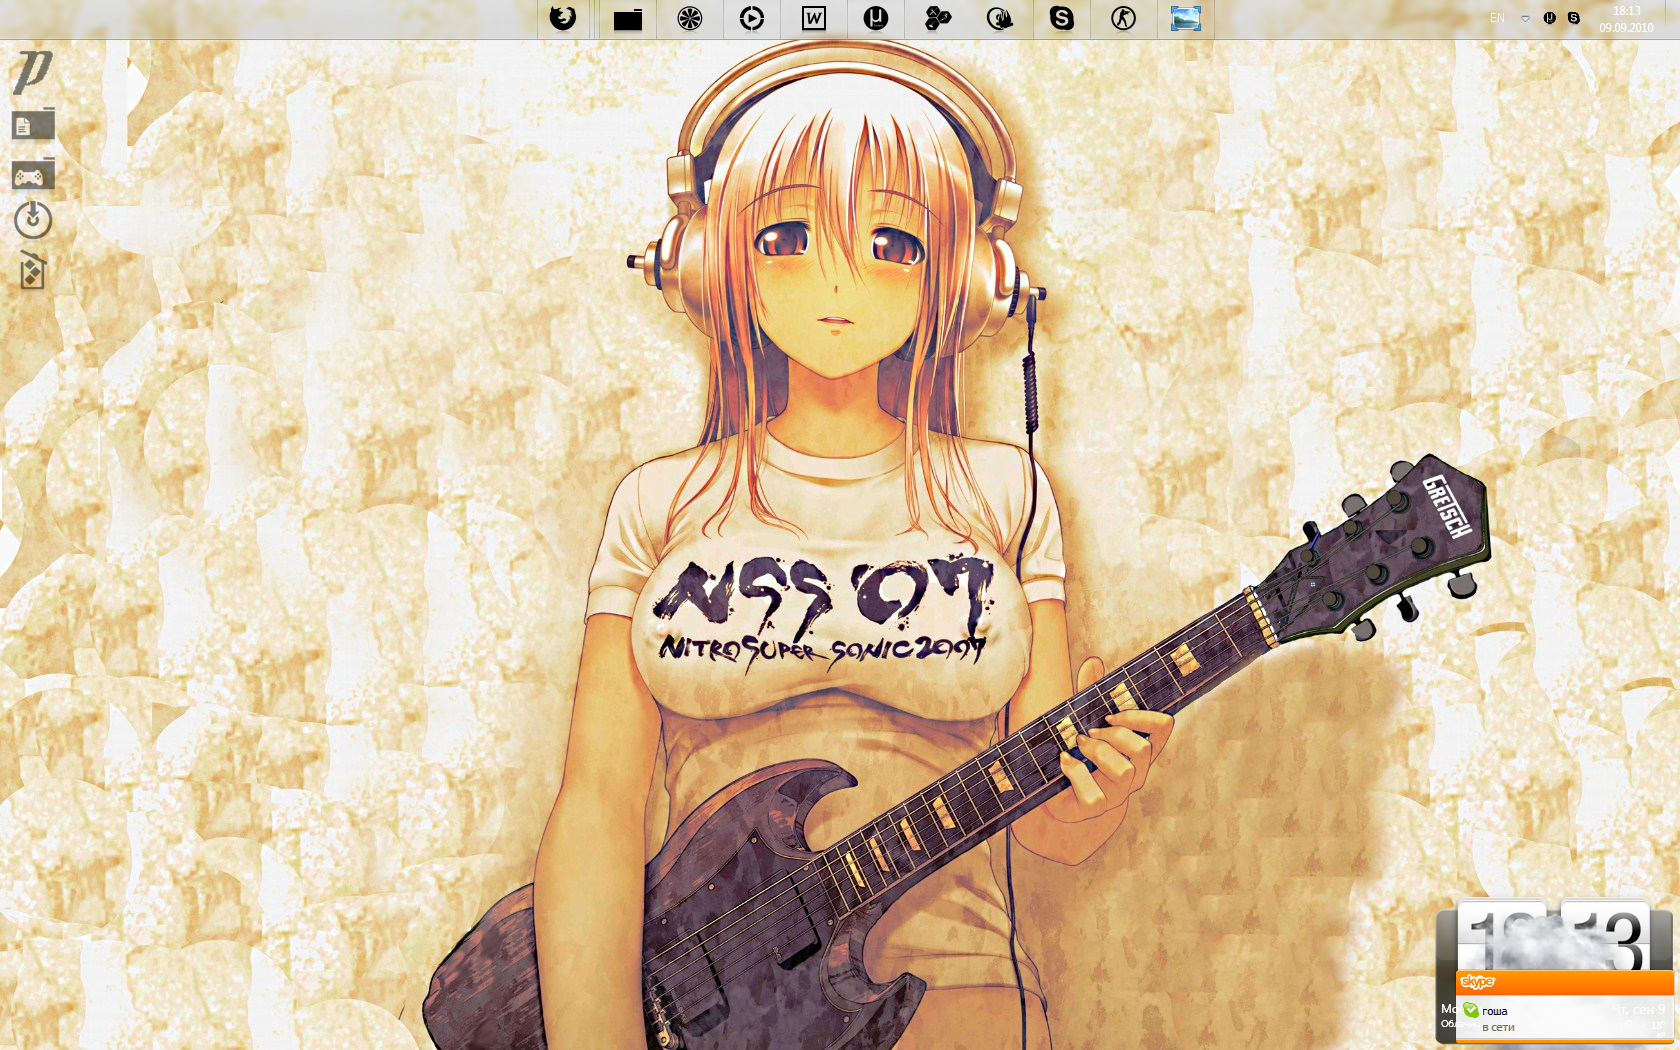The width and height of the screenshot is (1680, 1050).
Task: Click the green Skype online status checkmark
Action: pos(1470,1010)
